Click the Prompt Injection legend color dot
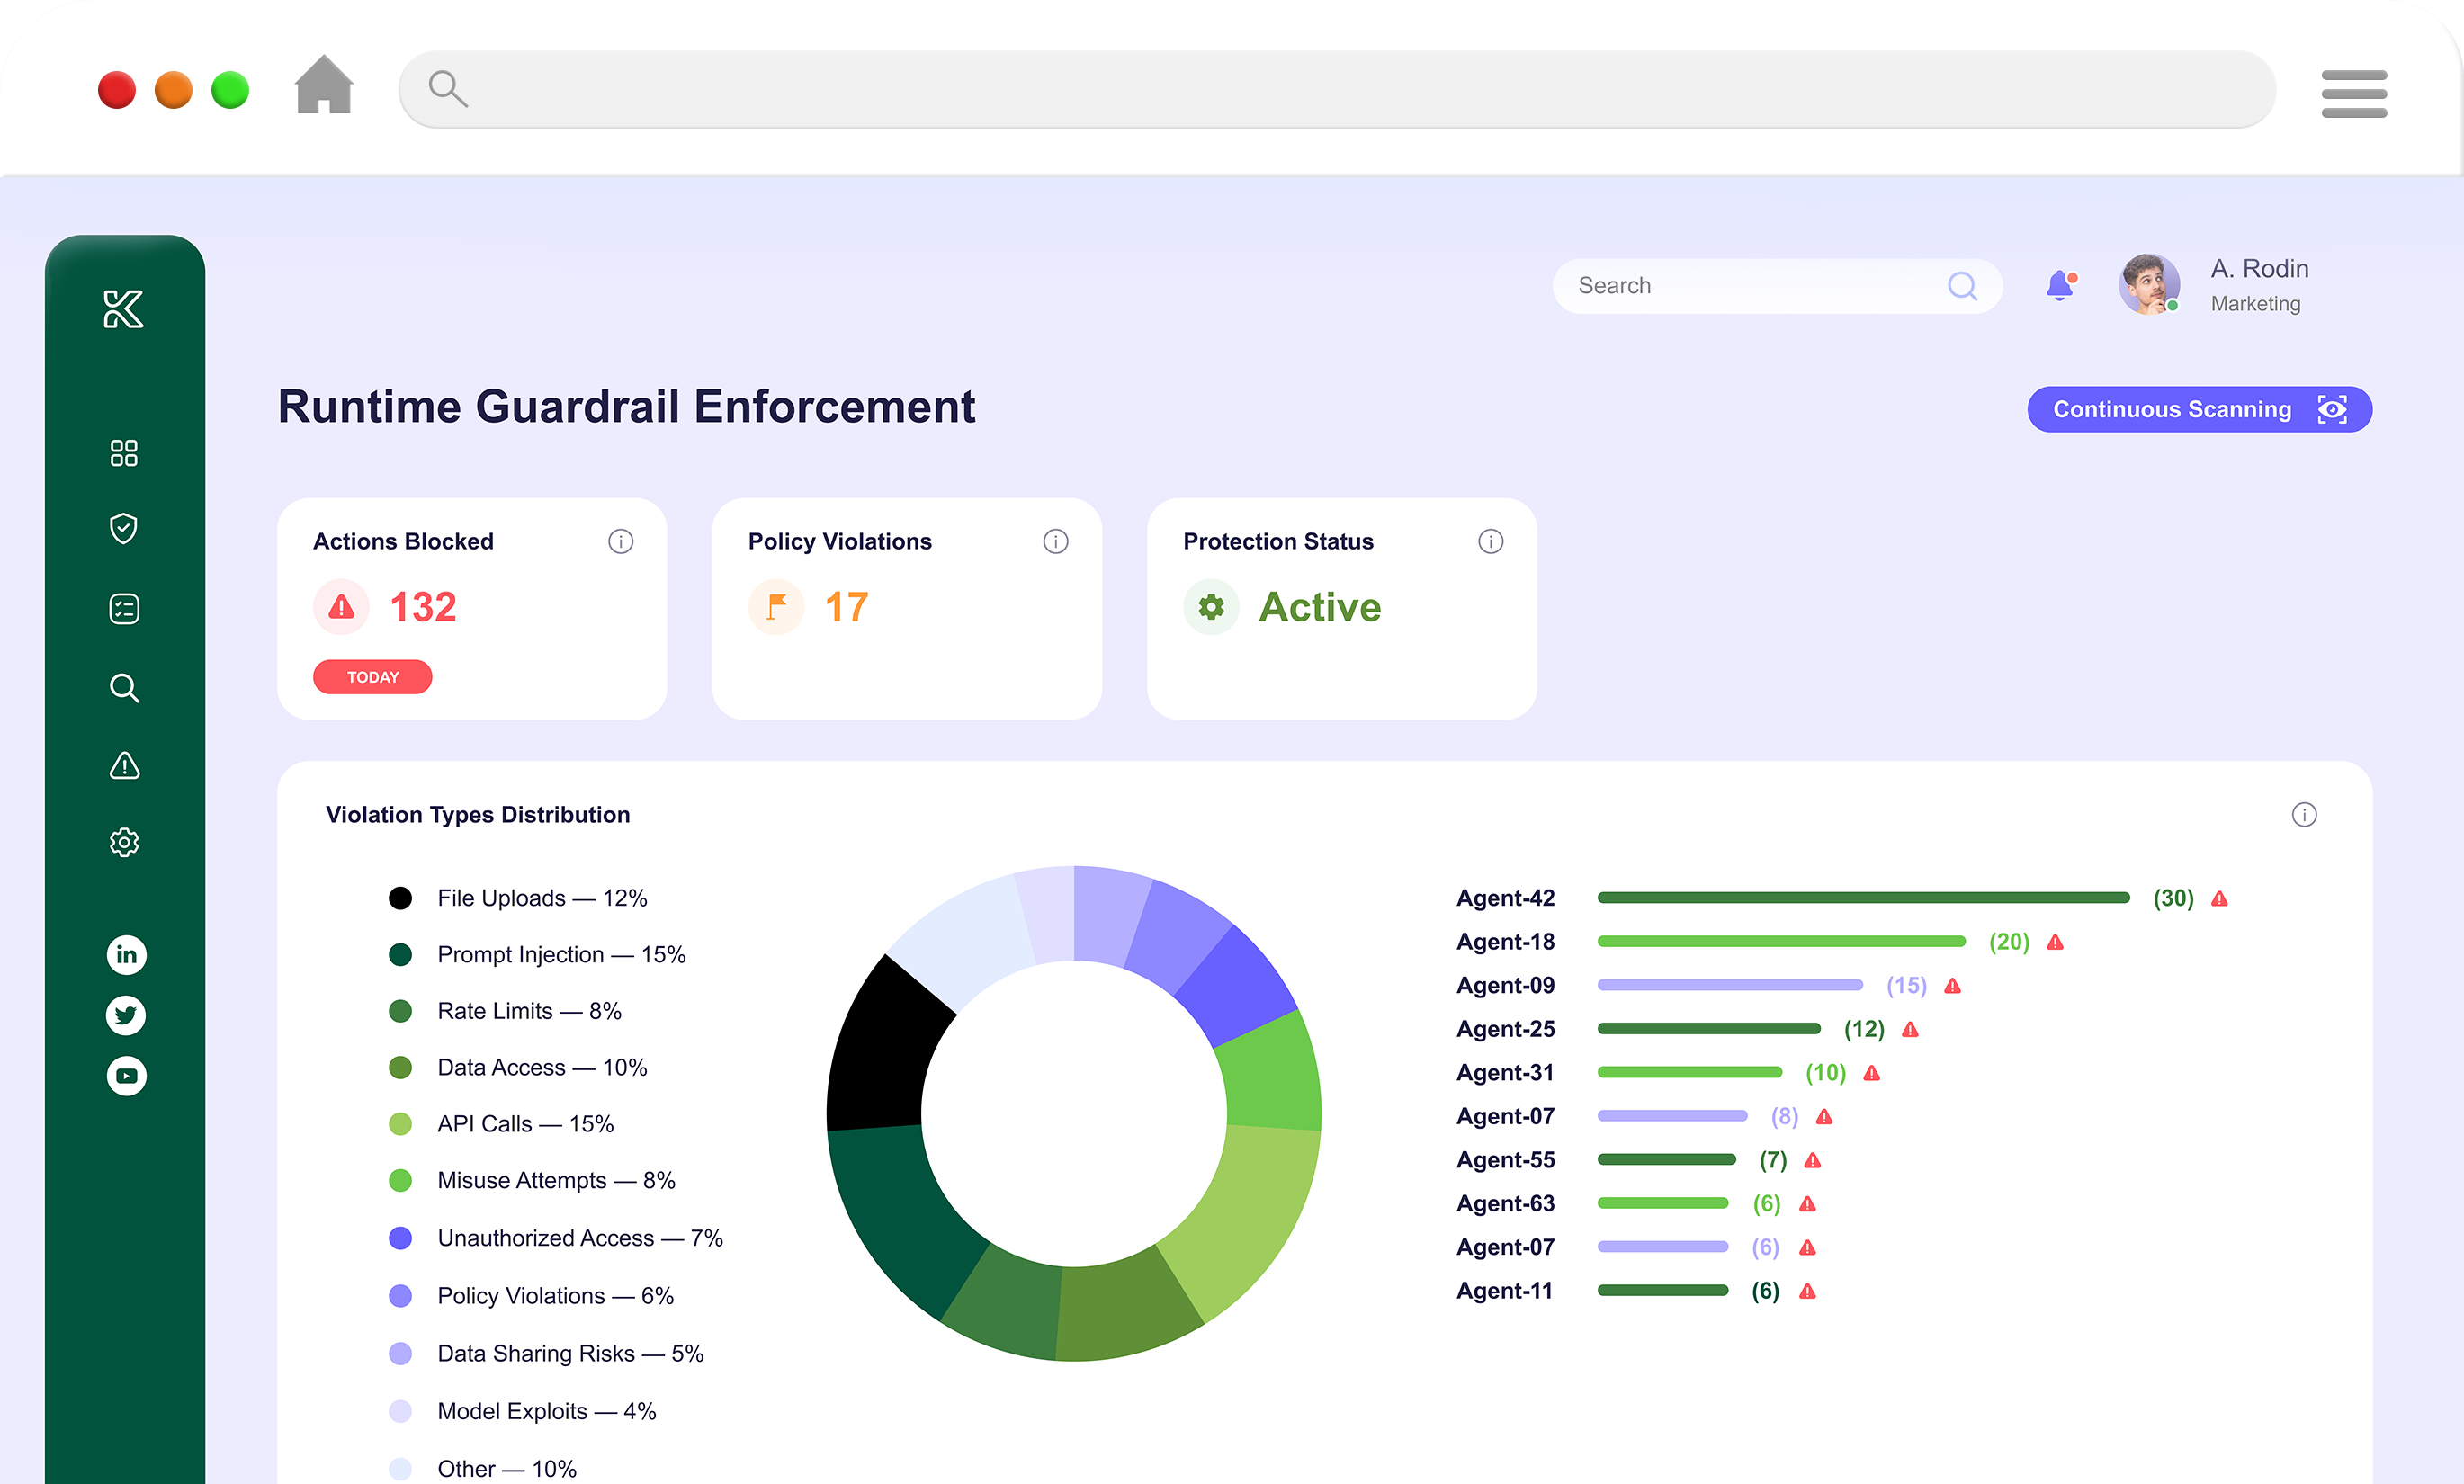 tap(400, 954)
